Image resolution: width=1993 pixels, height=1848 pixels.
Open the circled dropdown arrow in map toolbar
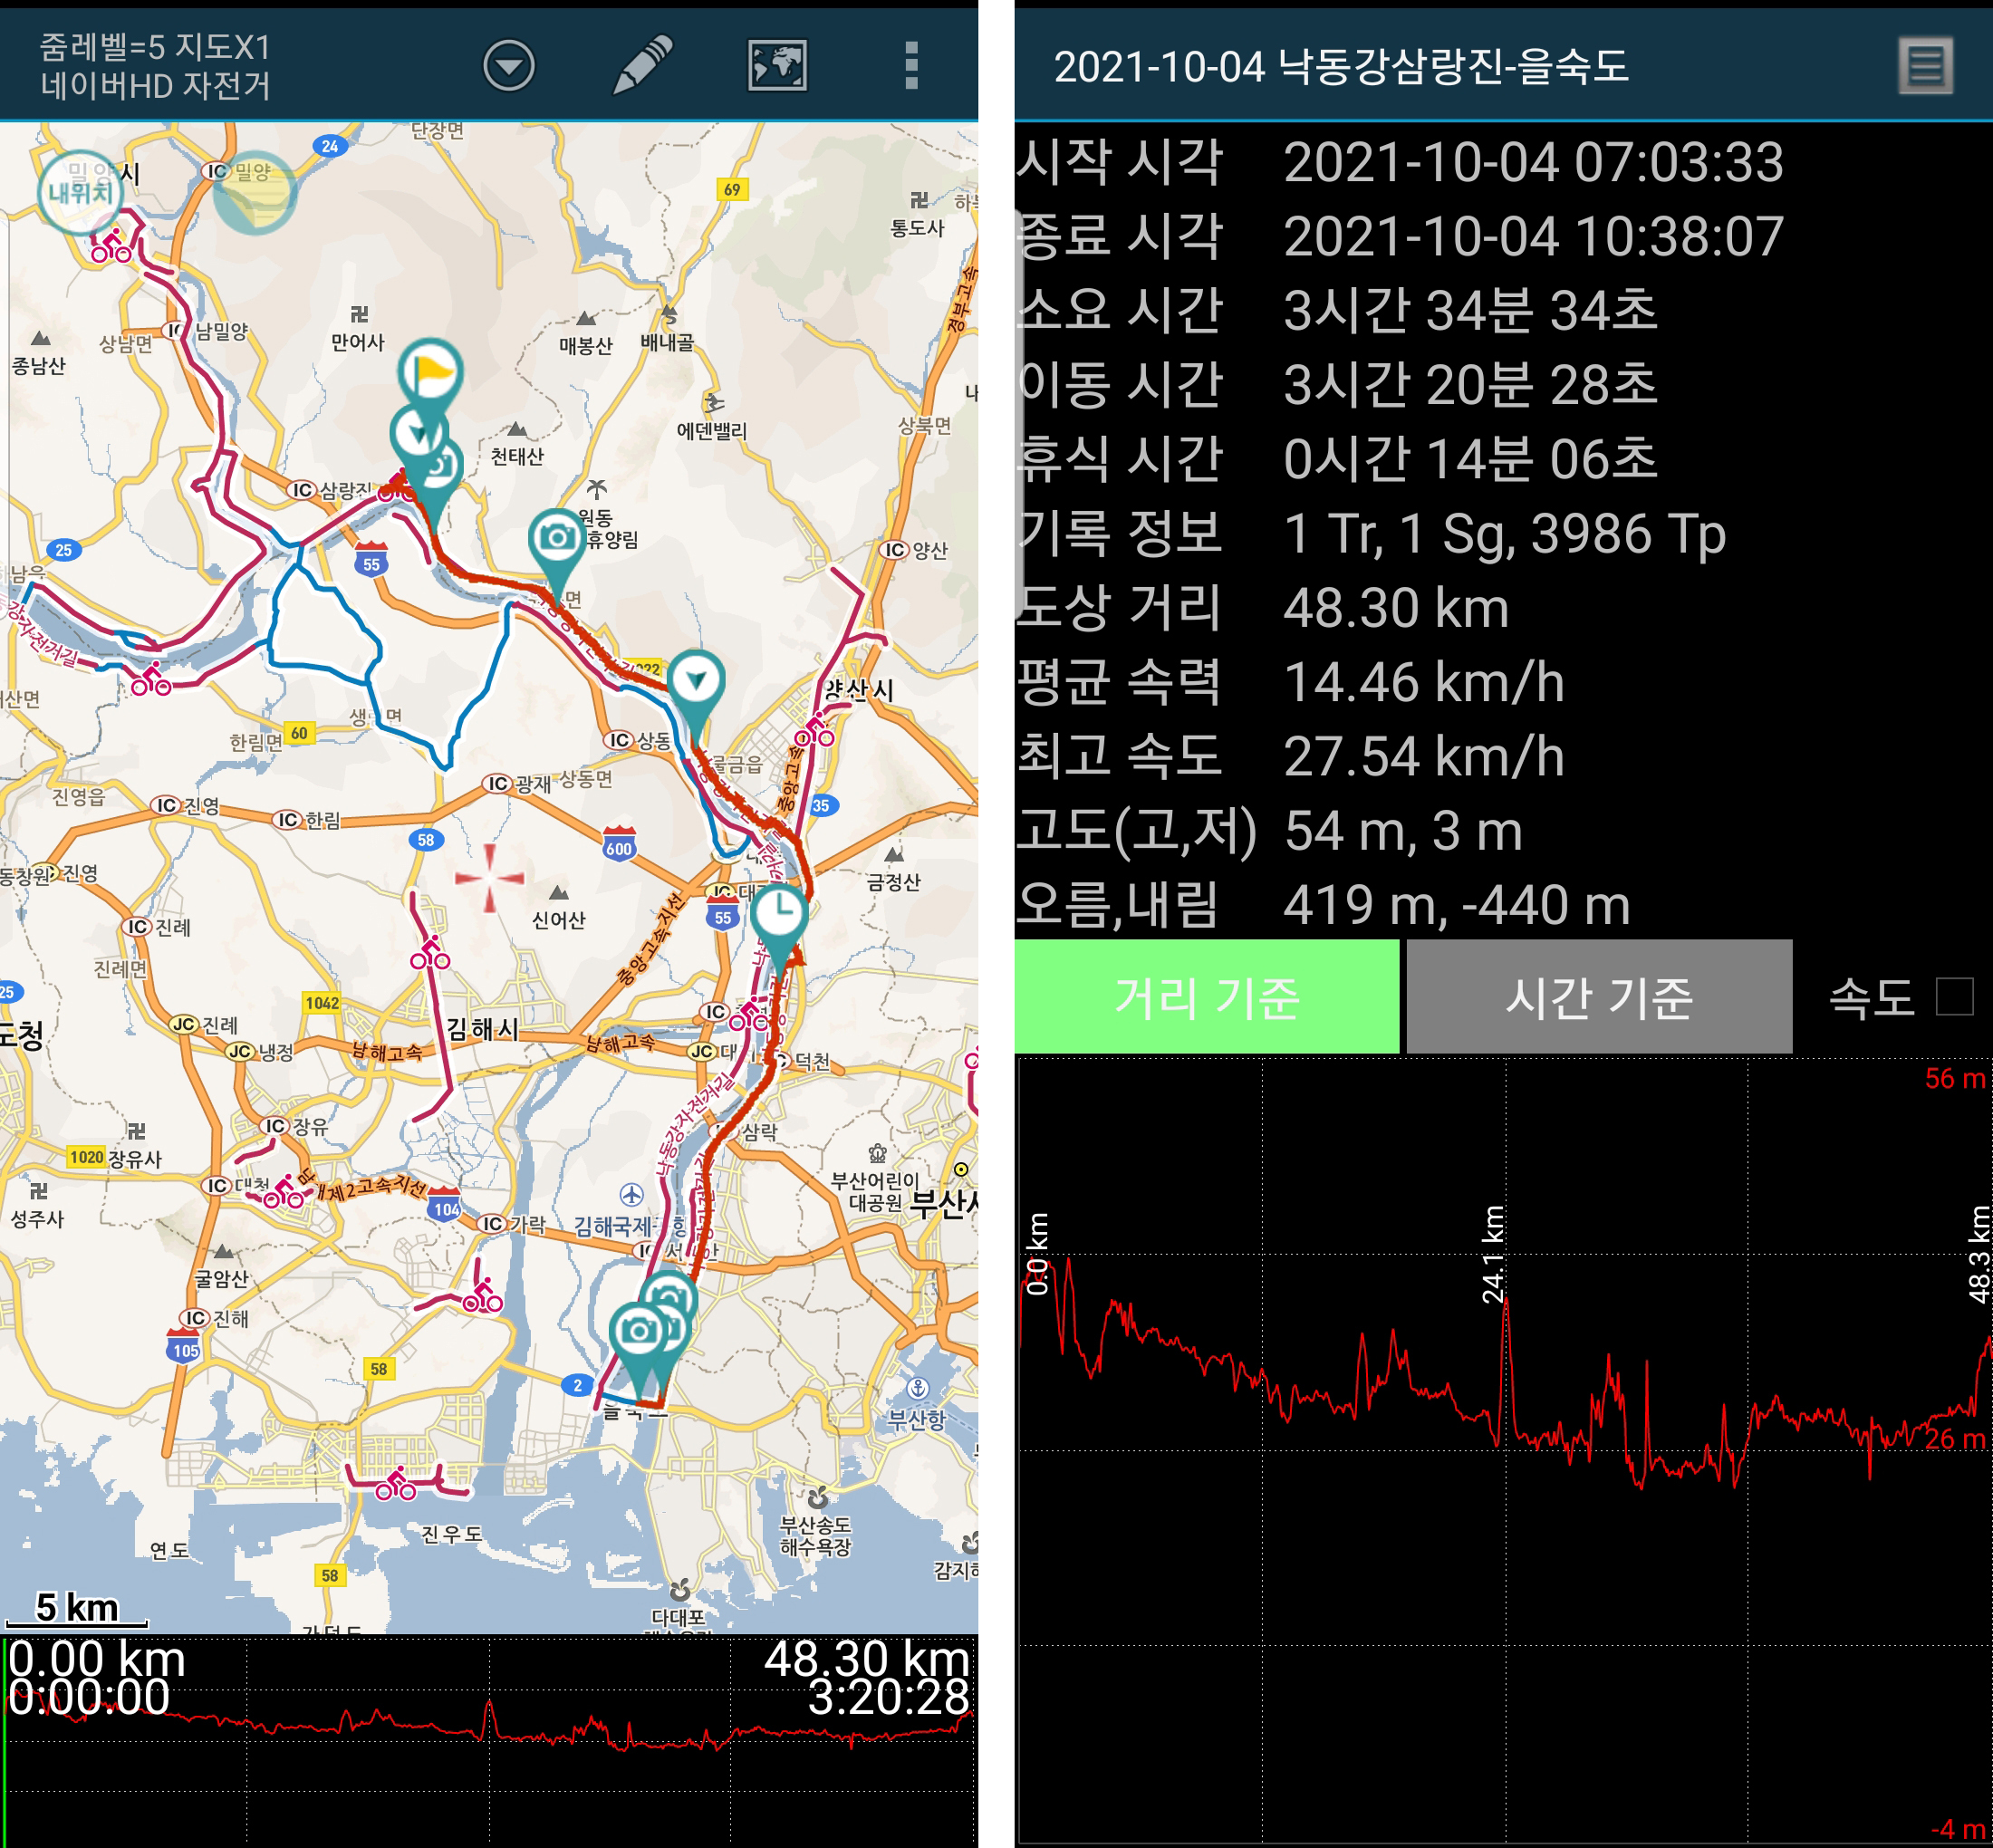[x=509, y=66]
